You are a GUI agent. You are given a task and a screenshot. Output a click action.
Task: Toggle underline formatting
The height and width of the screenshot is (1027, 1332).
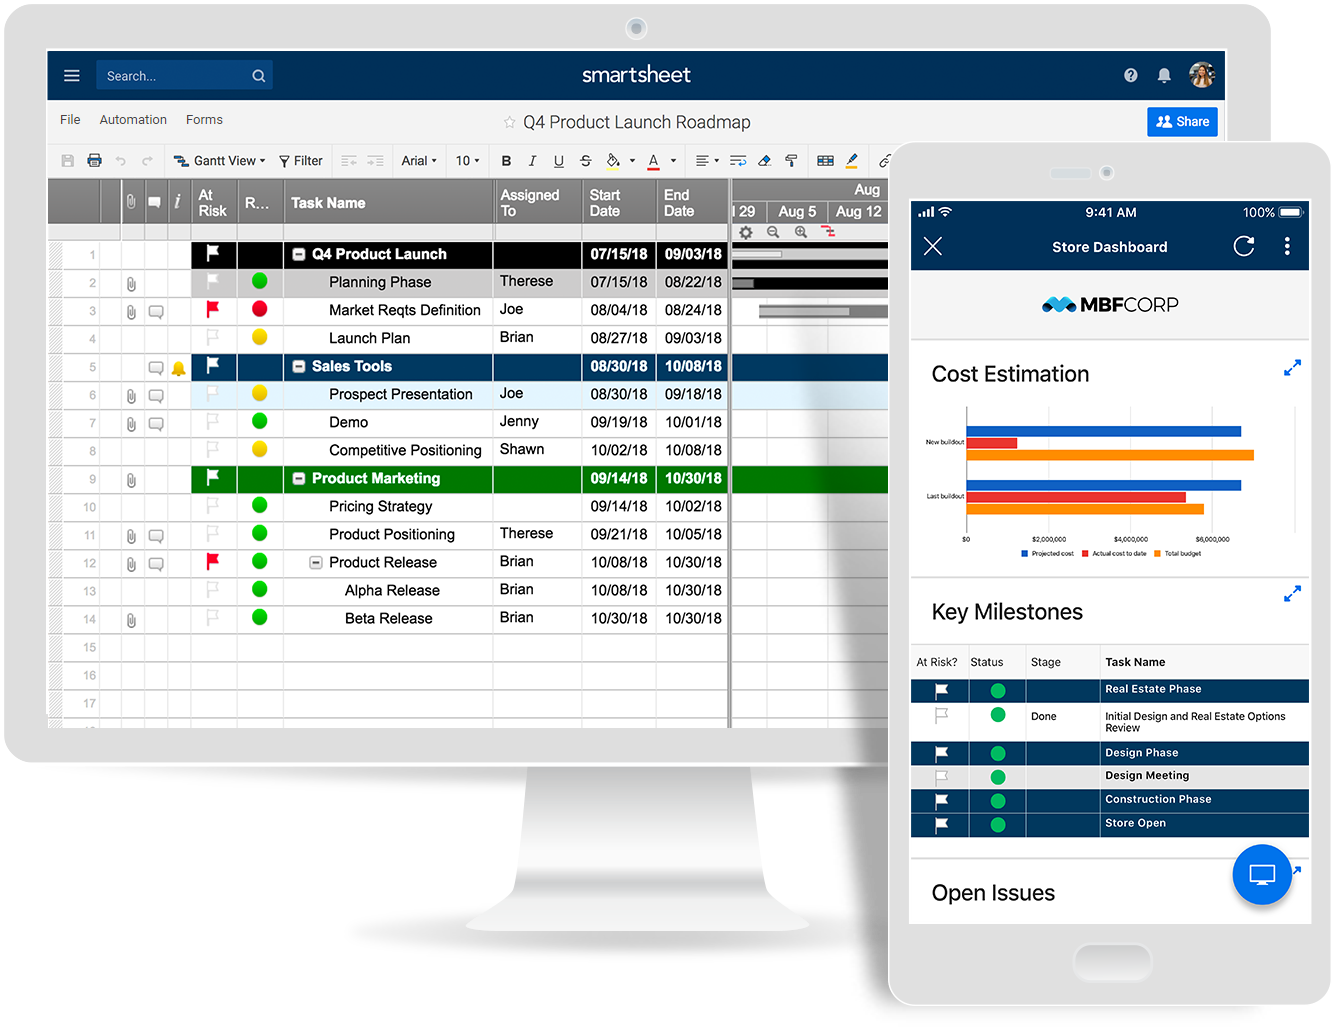click(559, 161)
